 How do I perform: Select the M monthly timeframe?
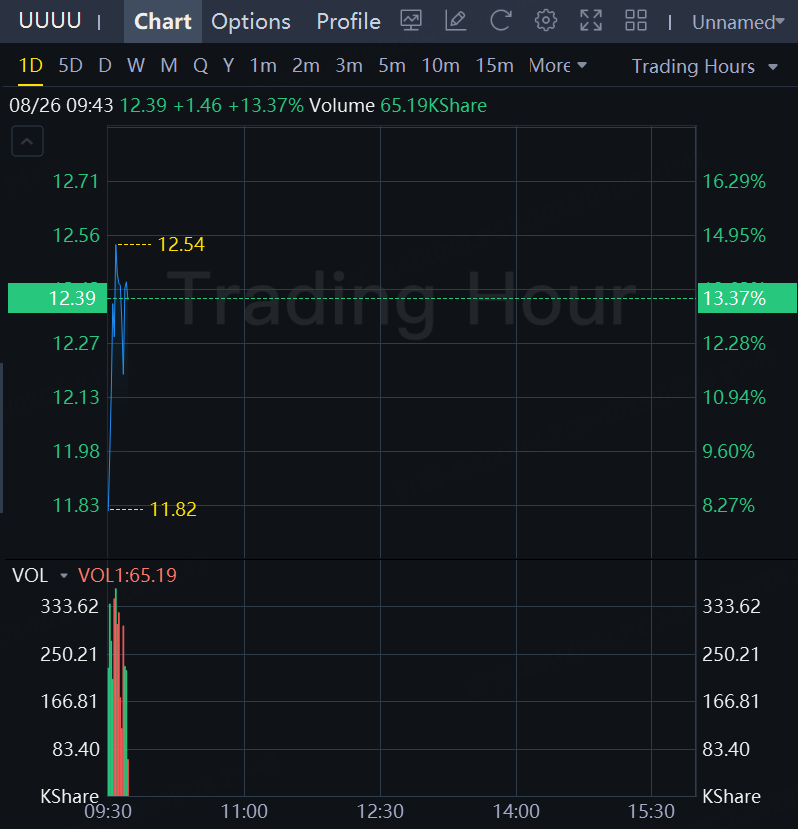(x=169, y=66)
